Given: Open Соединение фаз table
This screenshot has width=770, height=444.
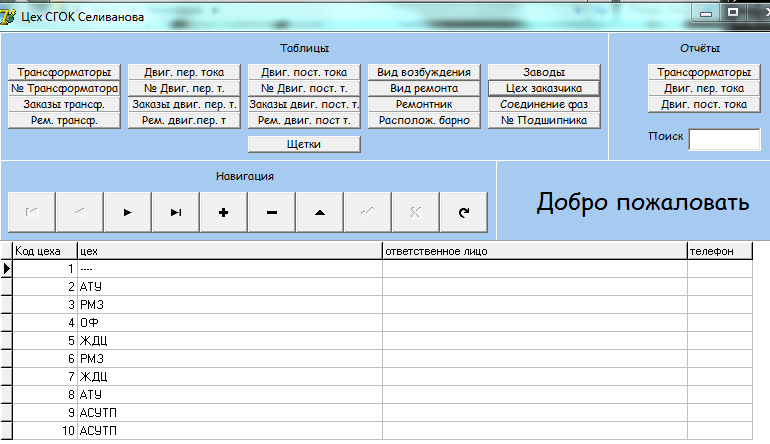Looking at the screenshot, I should (544, 104).
